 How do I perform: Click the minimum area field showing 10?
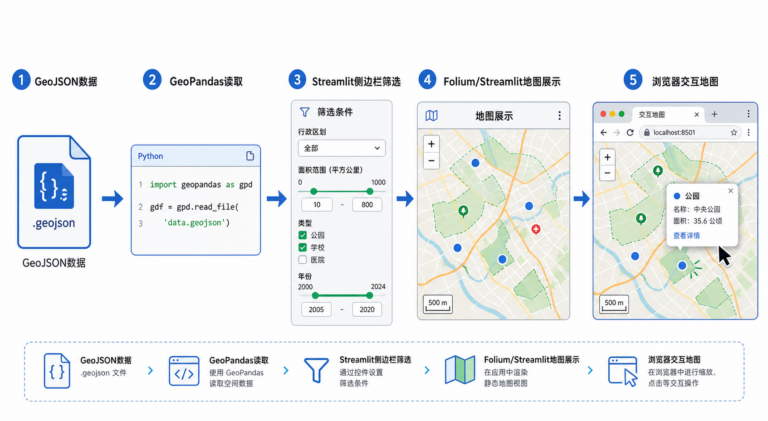316,205
